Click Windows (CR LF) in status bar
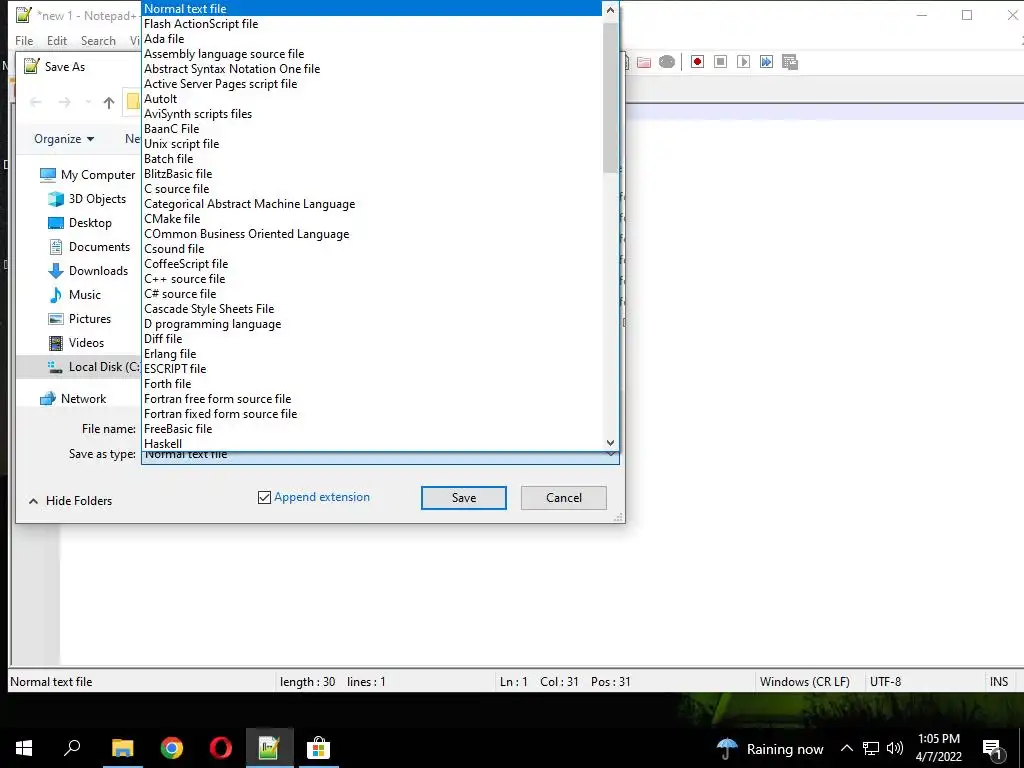This screenshot has width=1024, height=768. [x=805, y=682]
